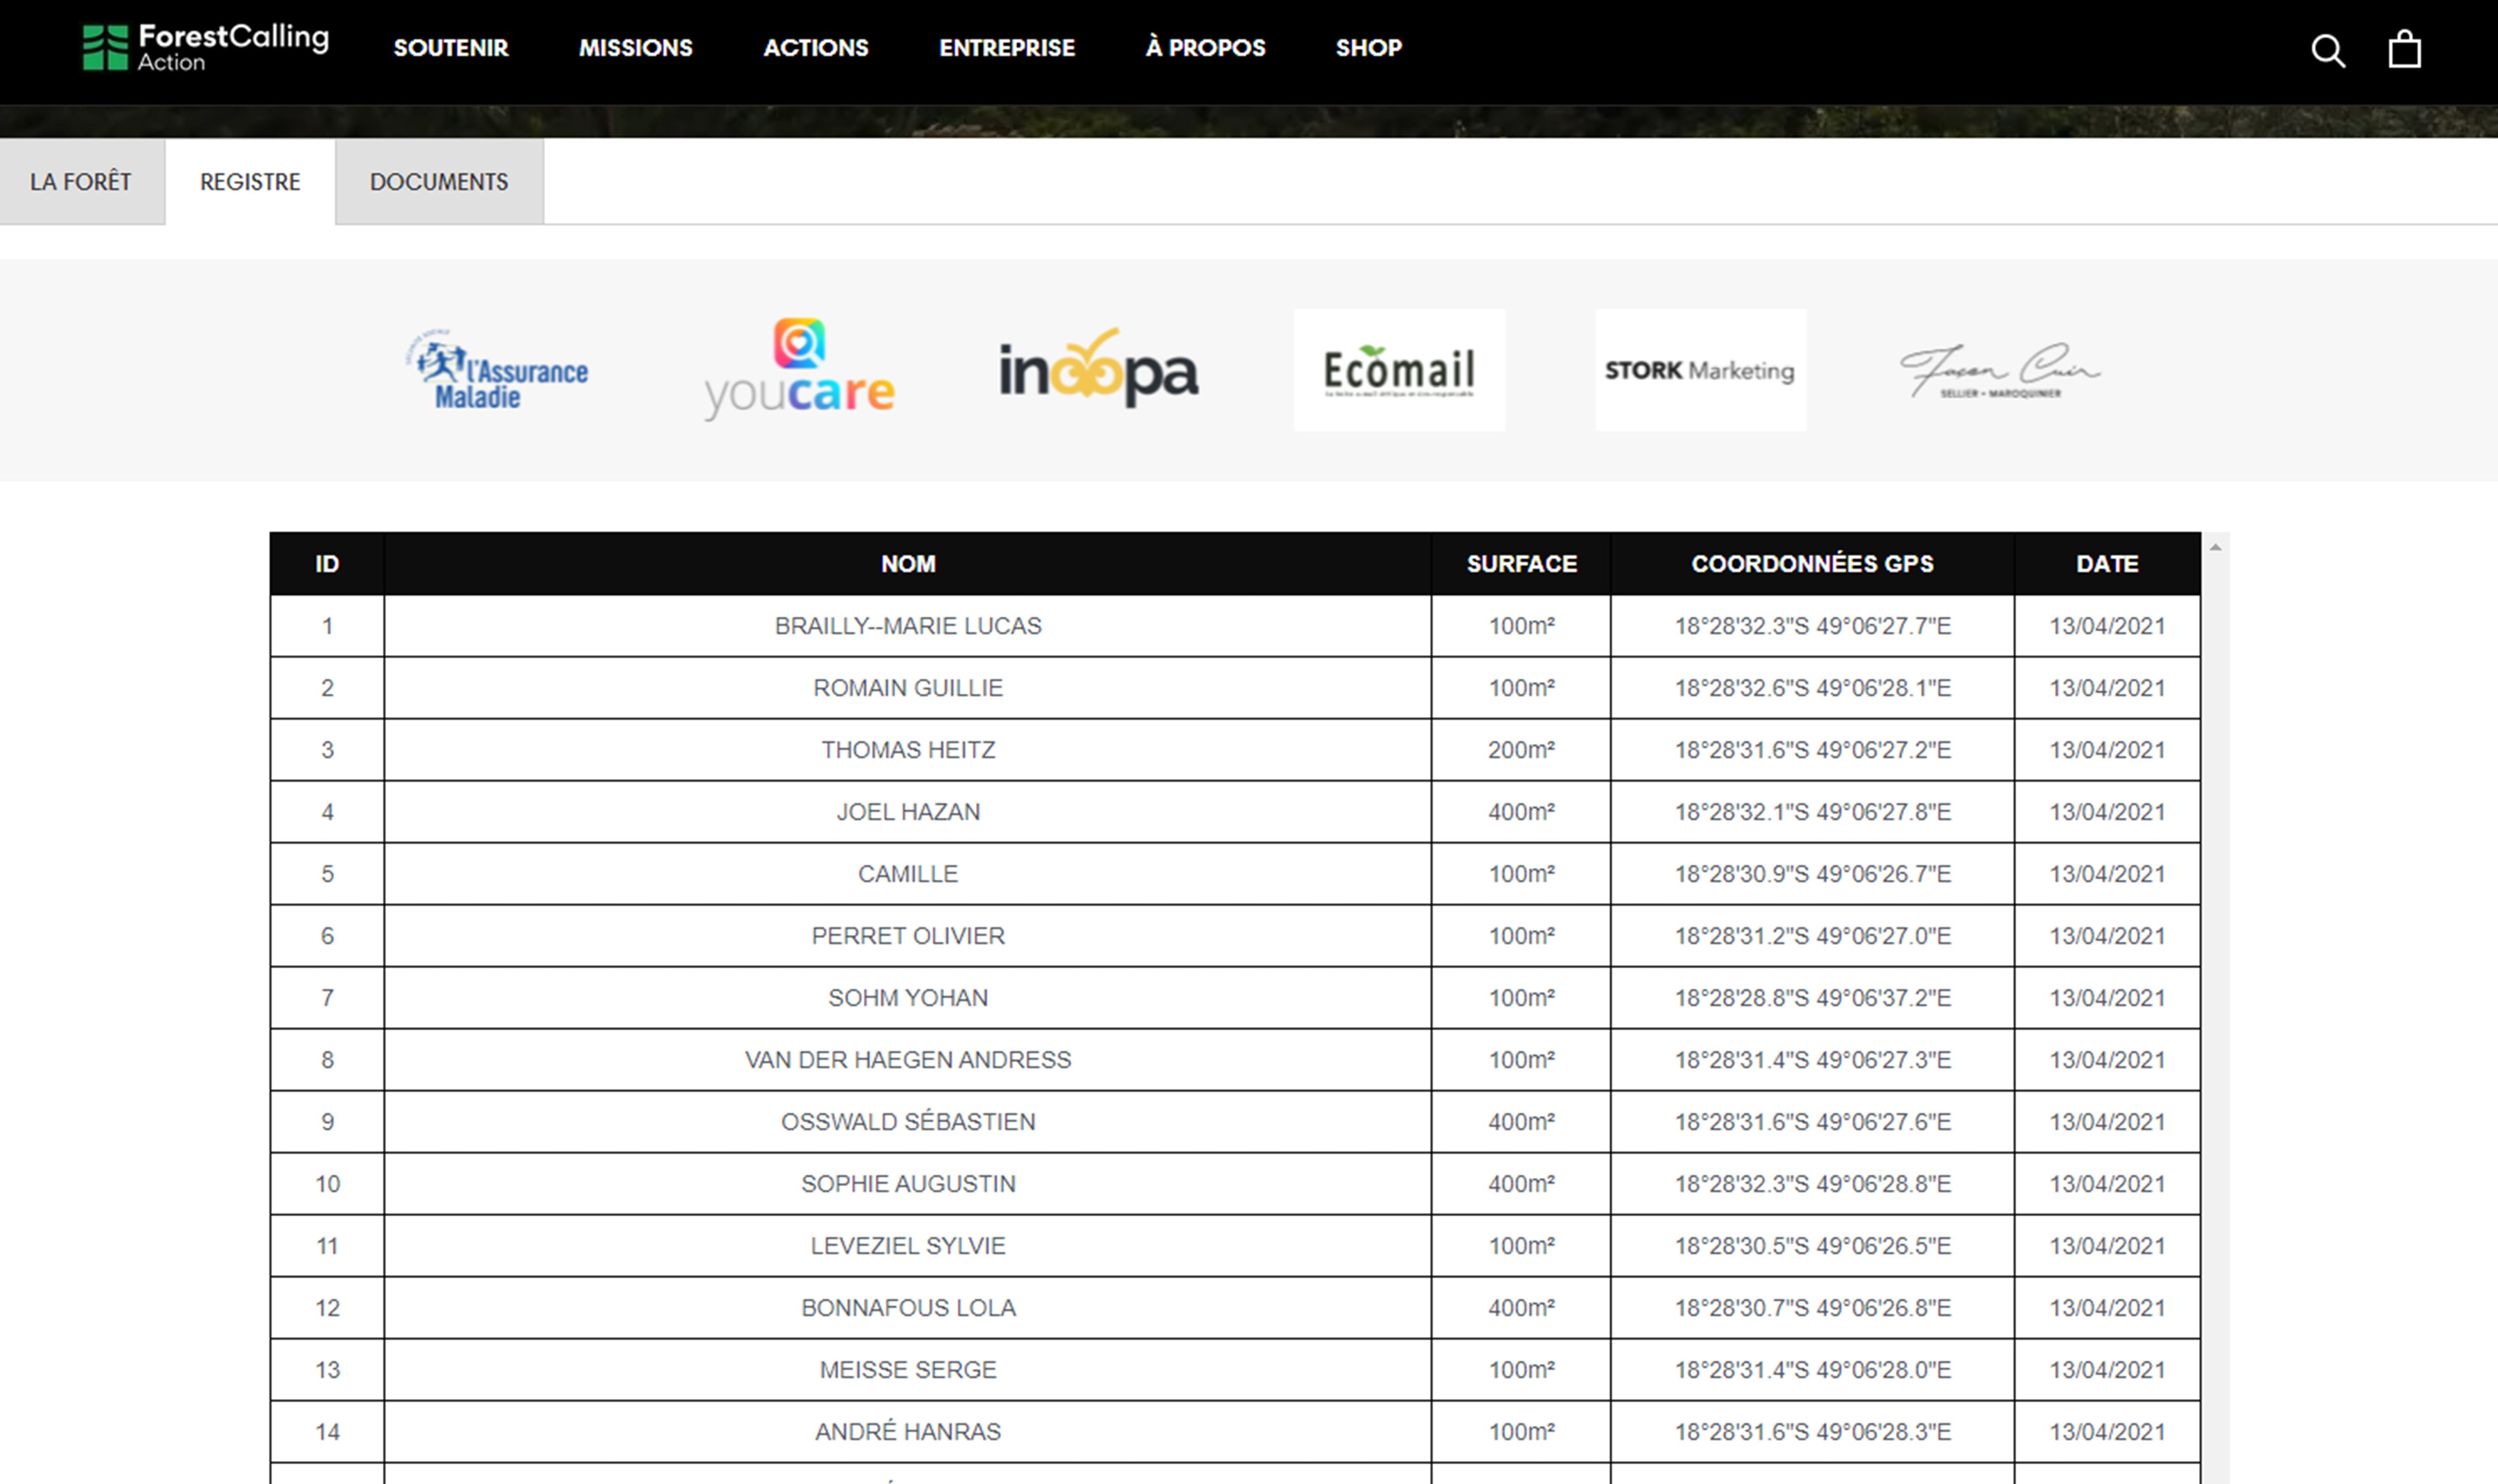Open the SOUTENIR menu

click(x=451, y=48)
